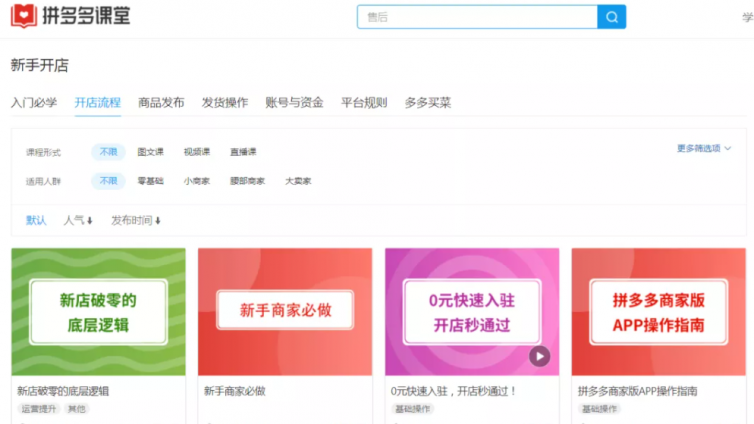The width and height of the screenshot is (754, 424).
Task: Filter courses by 直播课
Action: 243,152
